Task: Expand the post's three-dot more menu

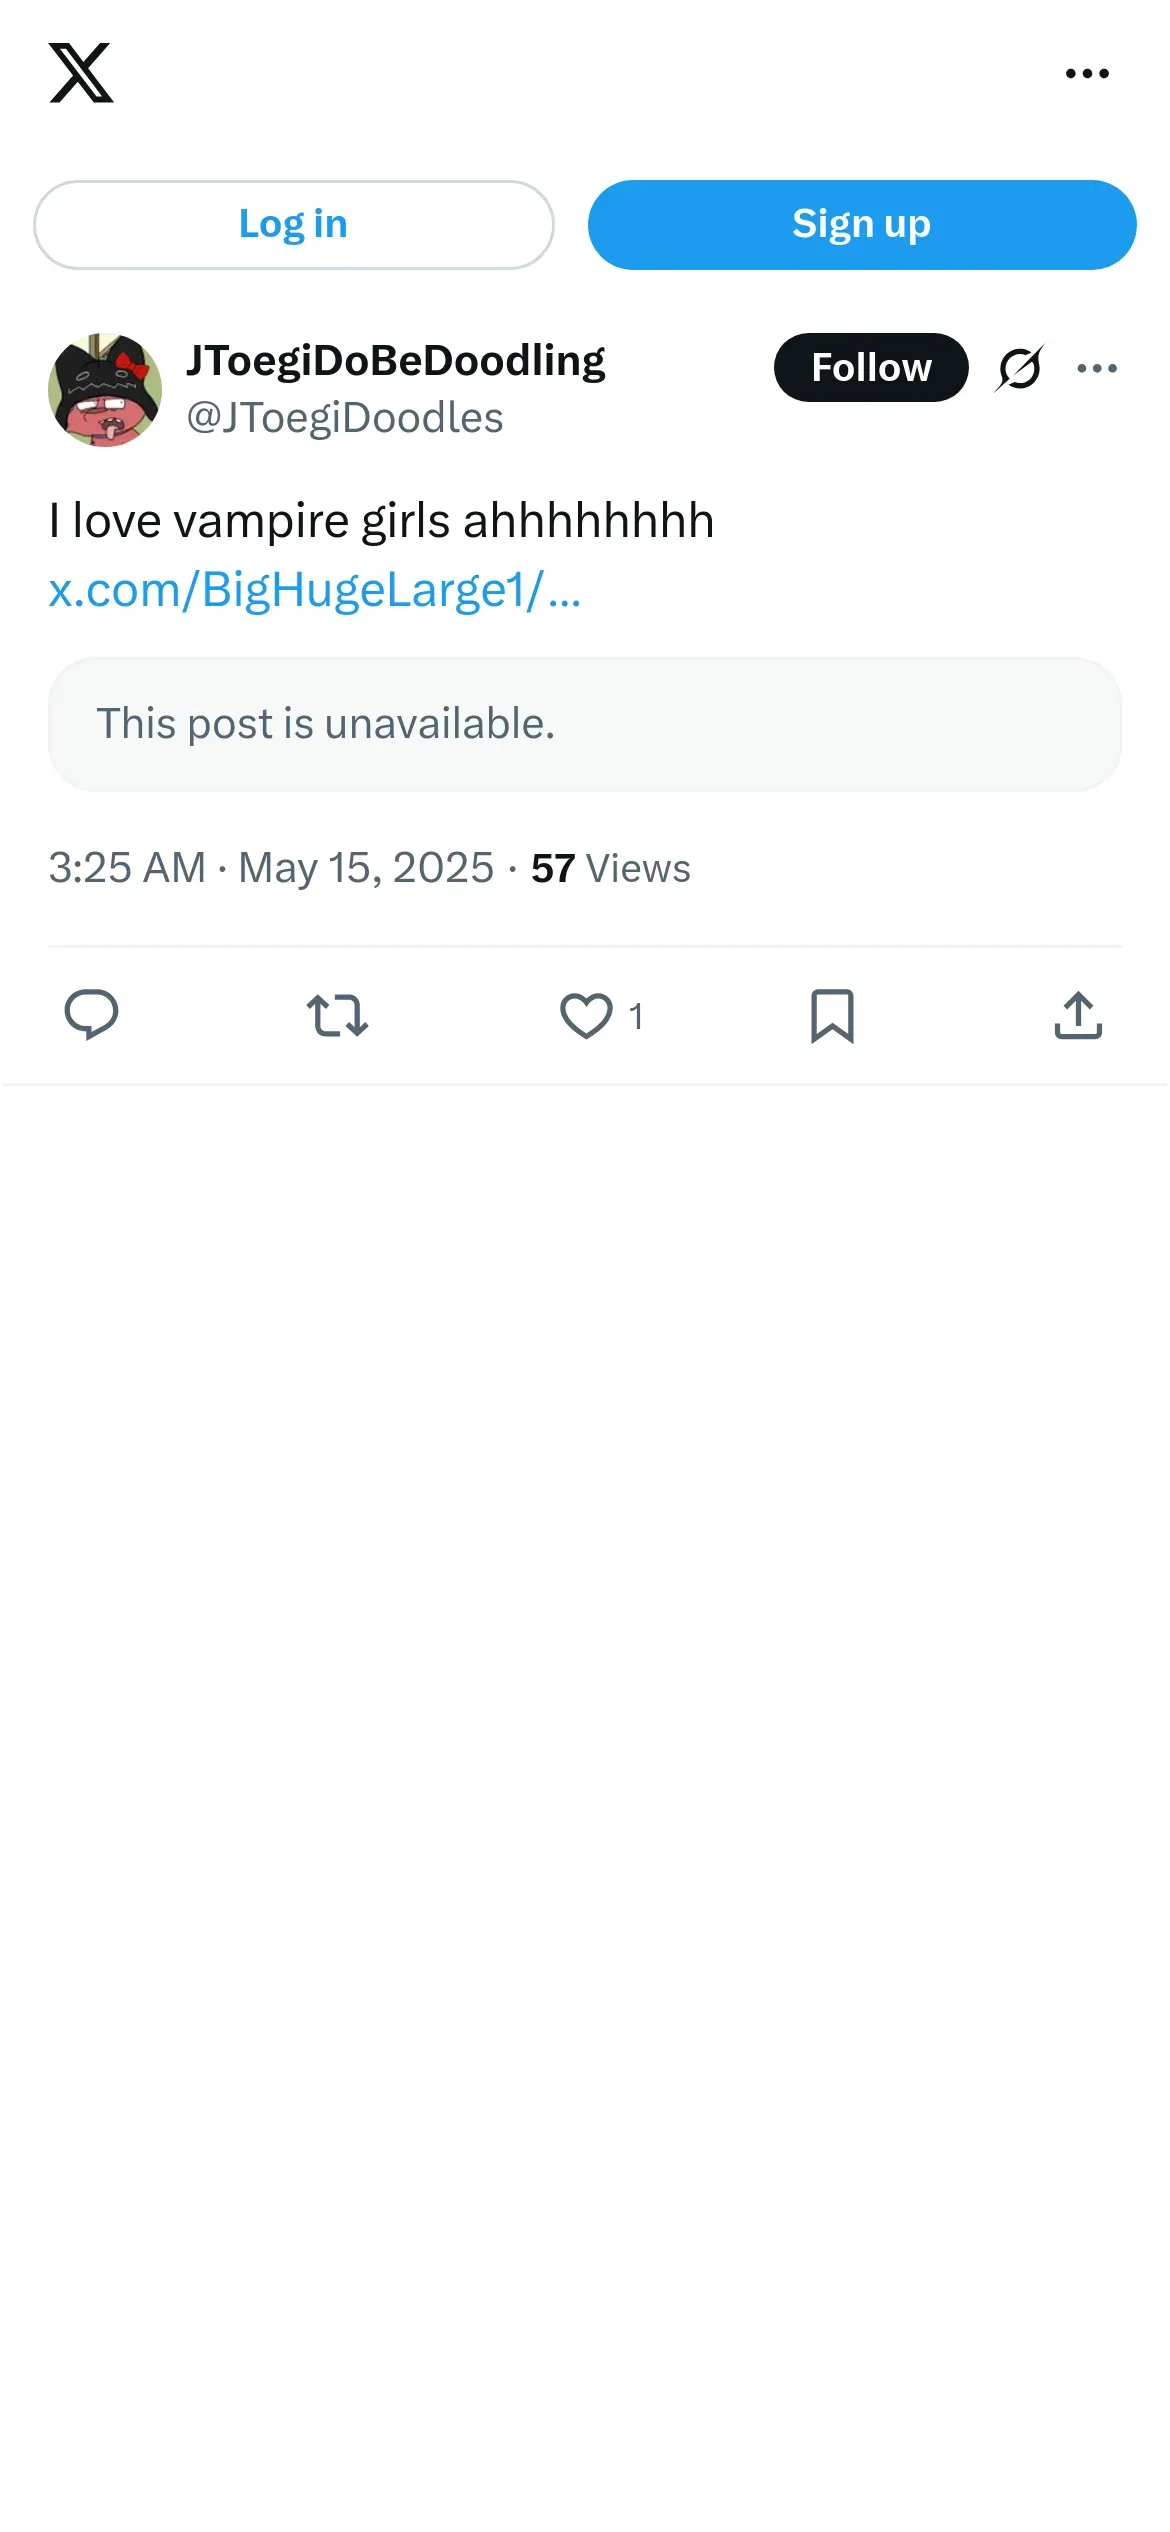Action: [1097, 368]
